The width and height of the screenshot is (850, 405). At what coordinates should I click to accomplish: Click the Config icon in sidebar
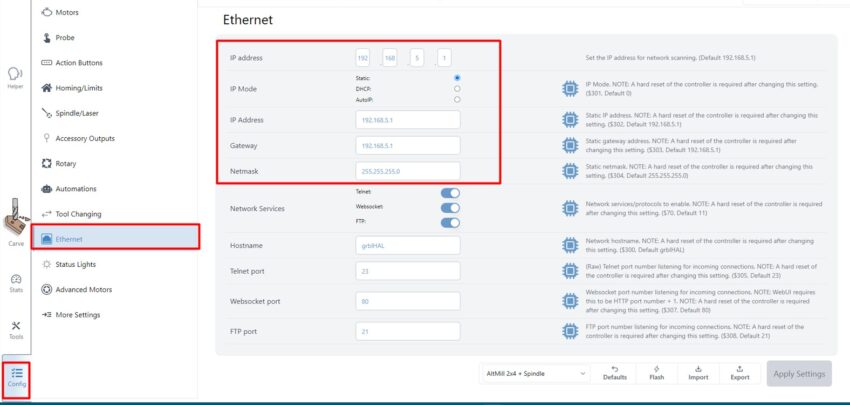[x=16, y=377]
